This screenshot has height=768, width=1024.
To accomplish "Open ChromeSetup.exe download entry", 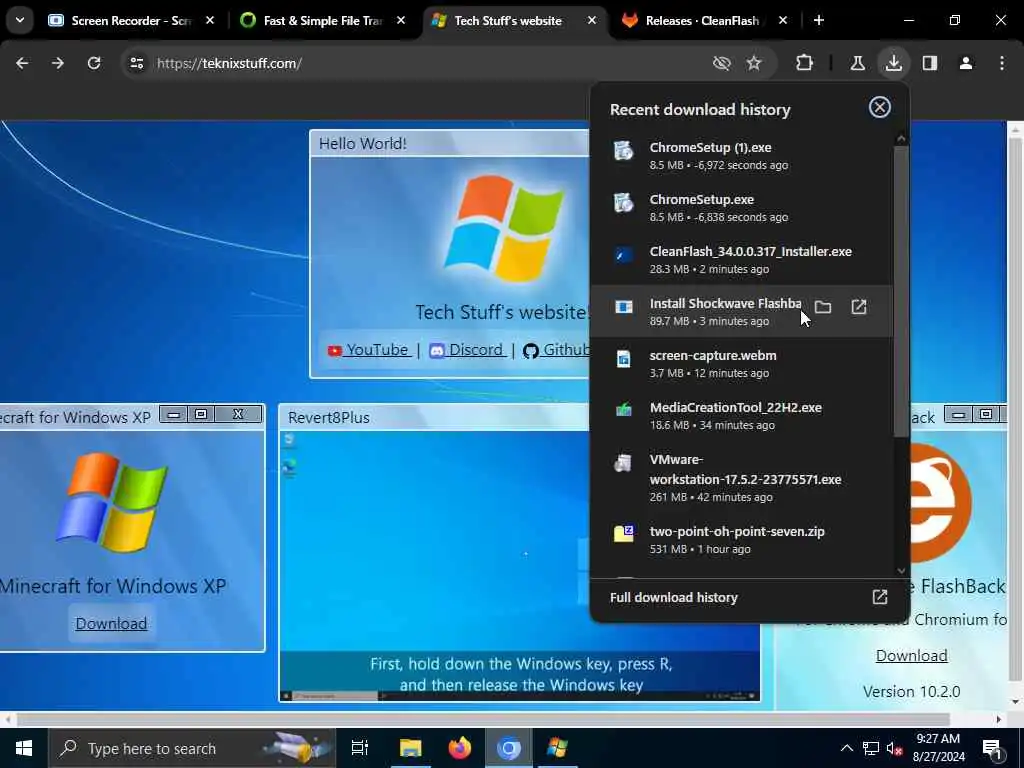I will tap(741, 208).
